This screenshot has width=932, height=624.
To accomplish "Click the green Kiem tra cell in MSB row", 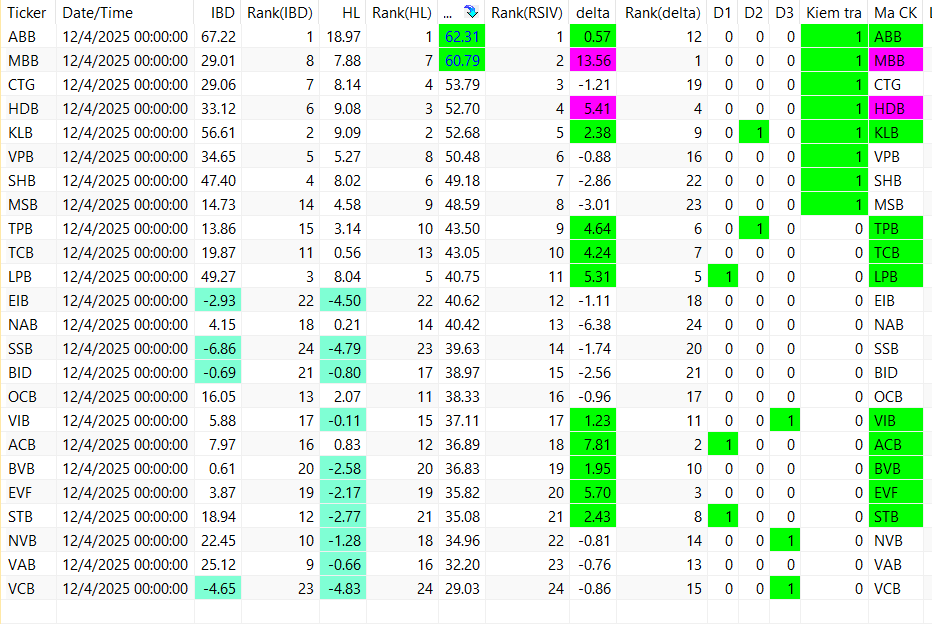I will coord(835,205).
